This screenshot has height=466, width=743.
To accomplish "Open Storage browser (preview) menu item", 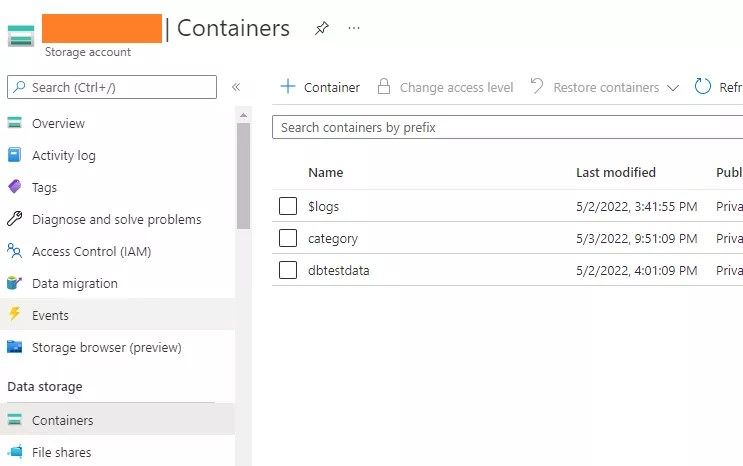I will (x=106, y=348).
